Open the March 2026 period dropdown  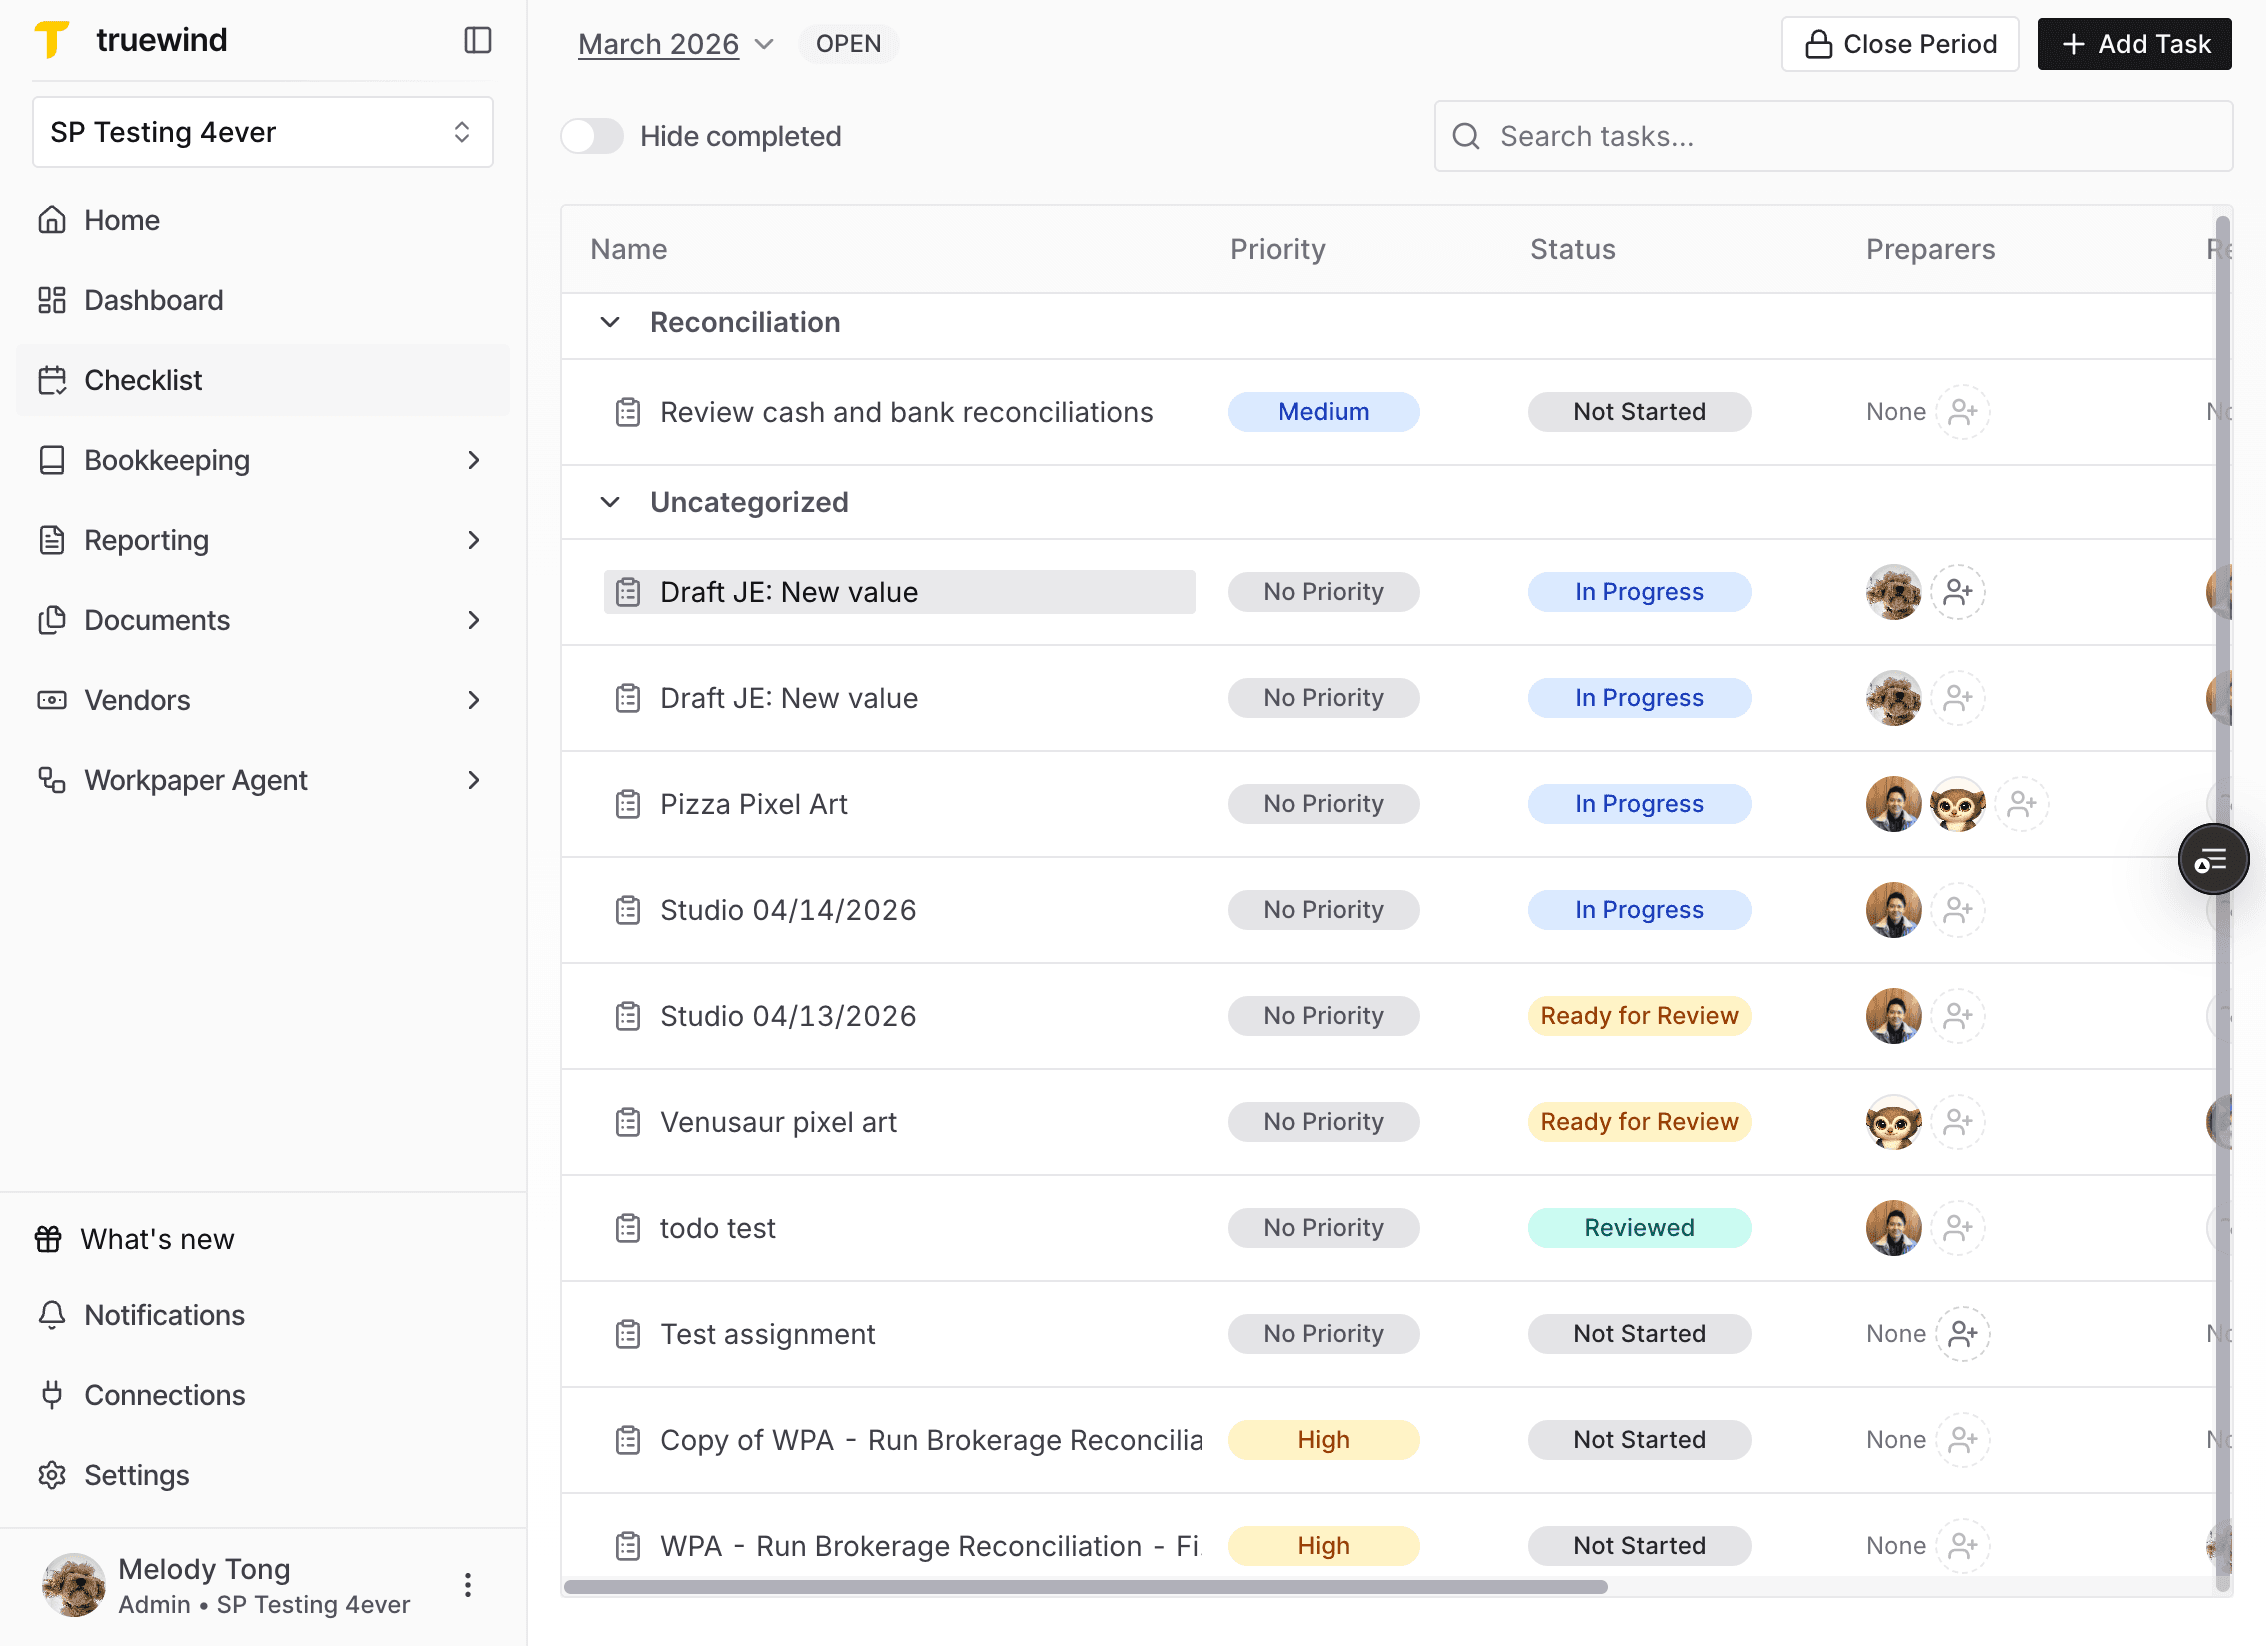point(676,44)
